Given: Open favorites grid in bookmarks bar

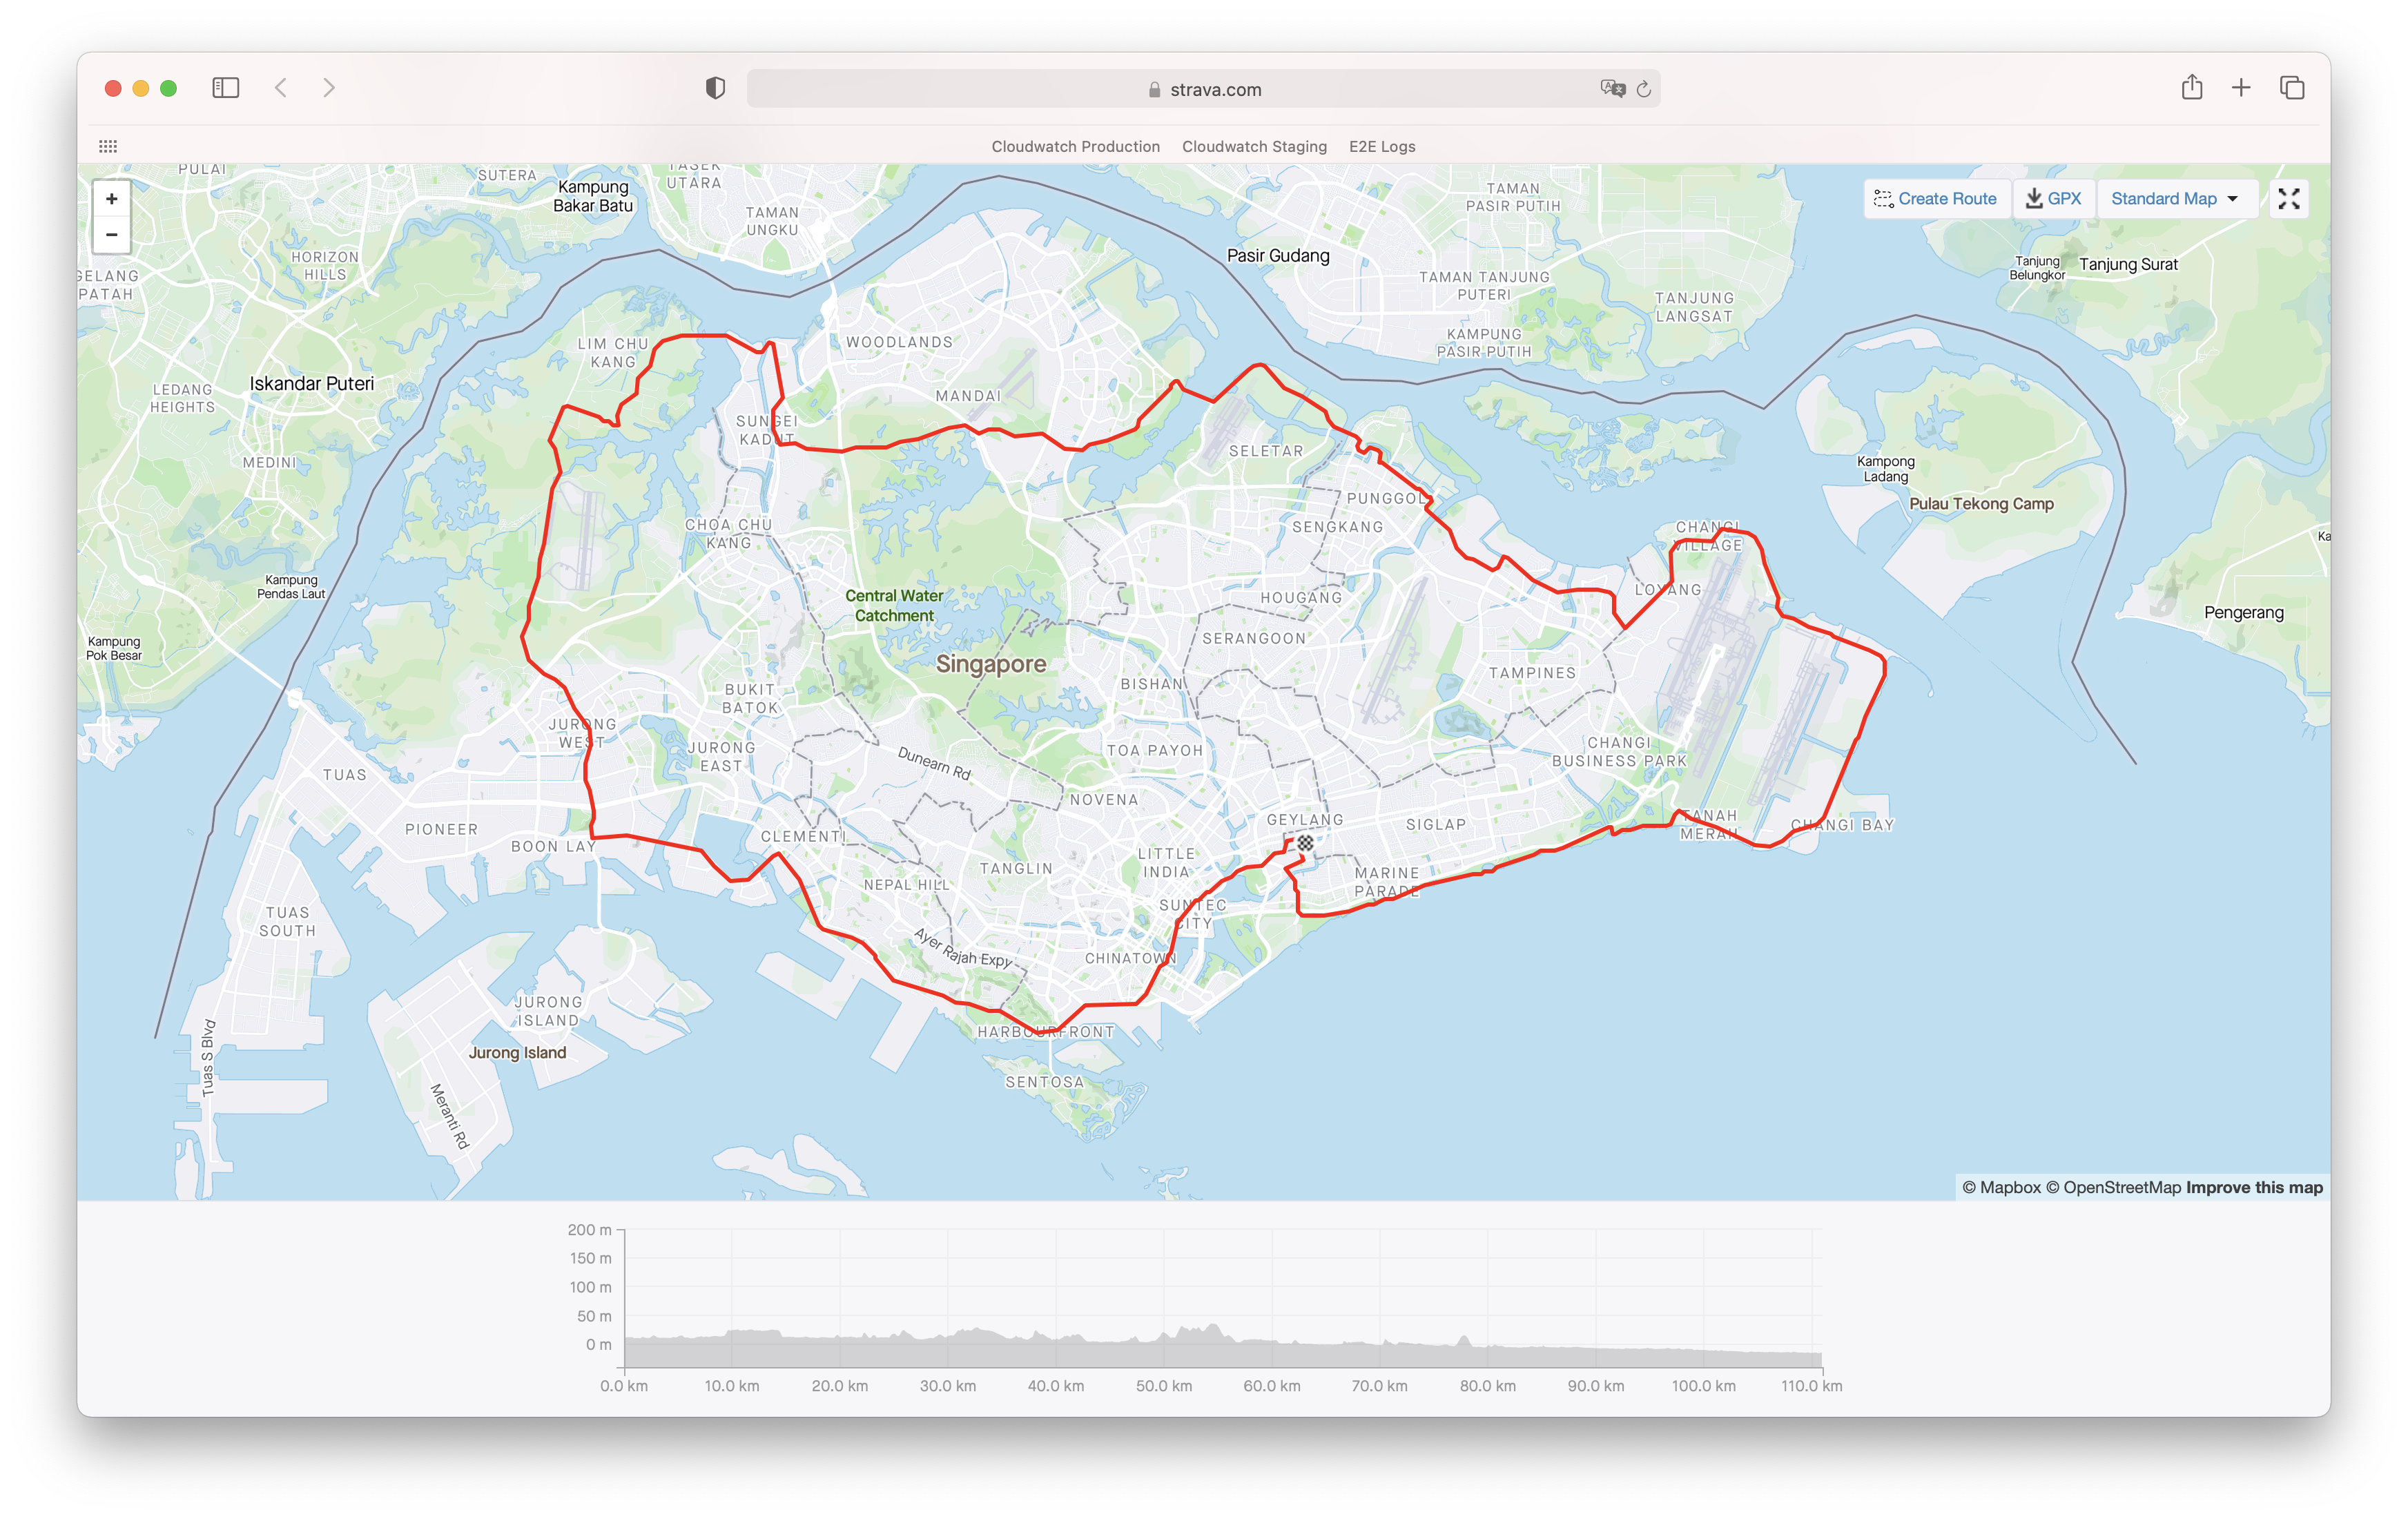Looking at the screenshot, I should coord(108,146).
